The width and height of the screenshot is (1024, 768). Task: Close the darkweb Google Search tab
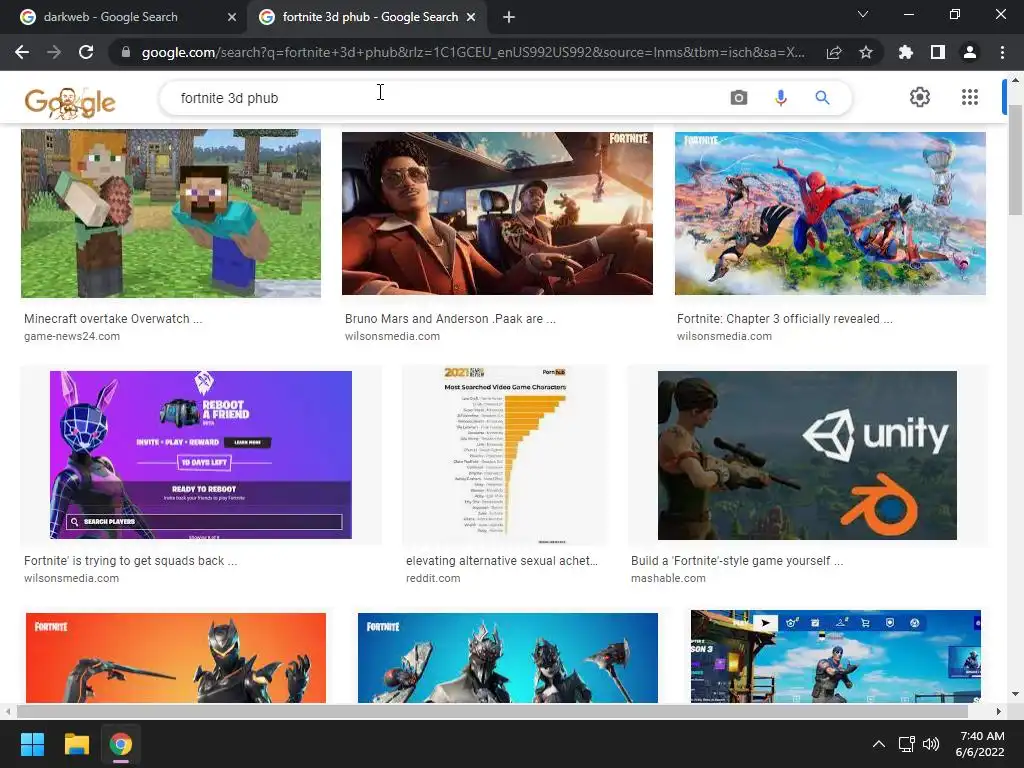pos(232,17)
